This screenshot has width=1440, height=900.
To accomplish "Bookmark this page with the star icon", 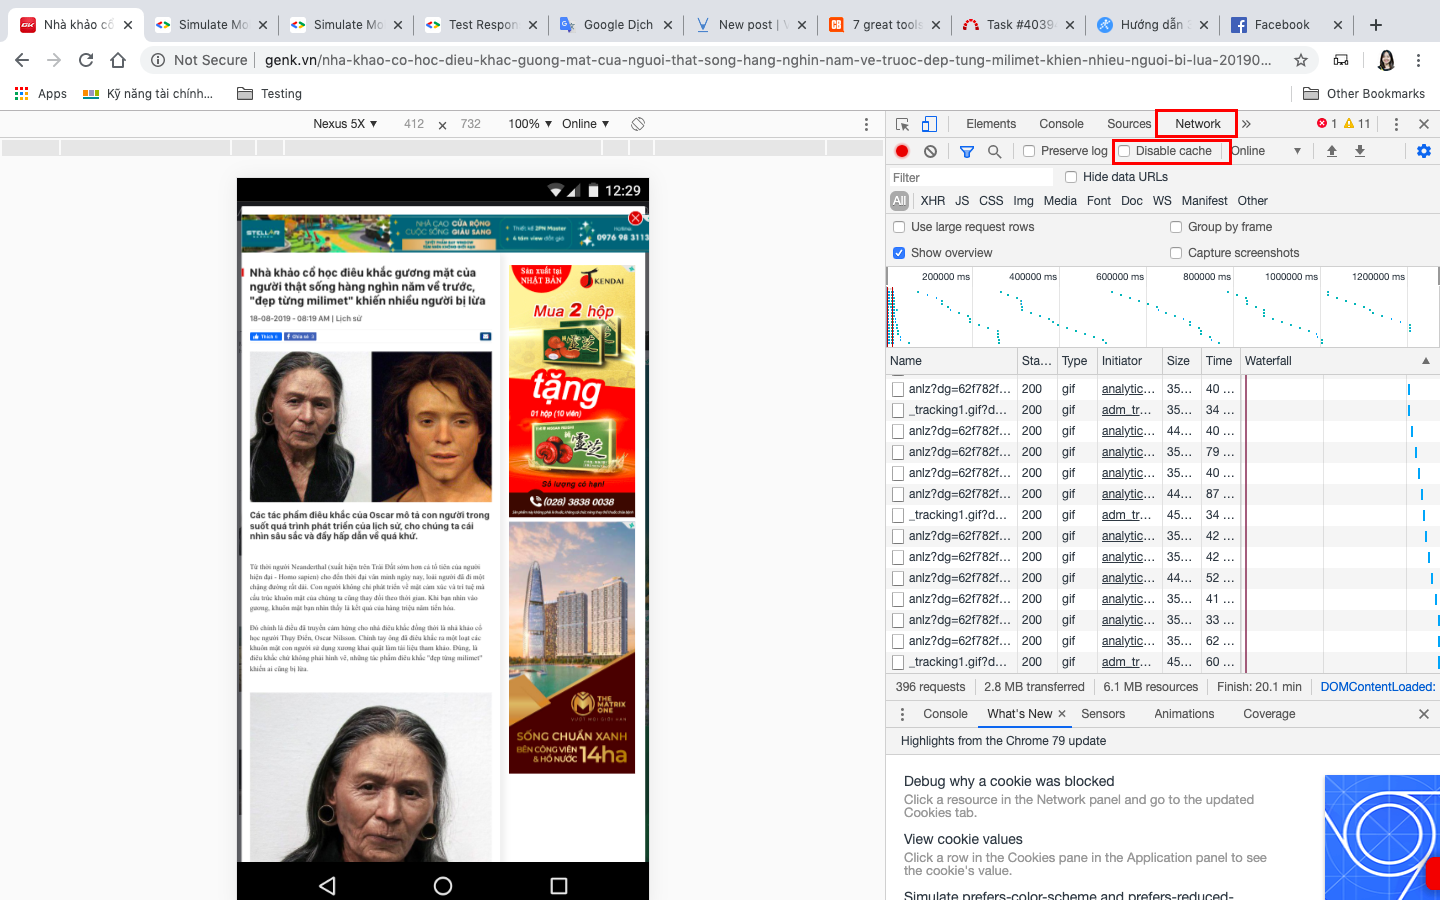I will (1301, 60).
